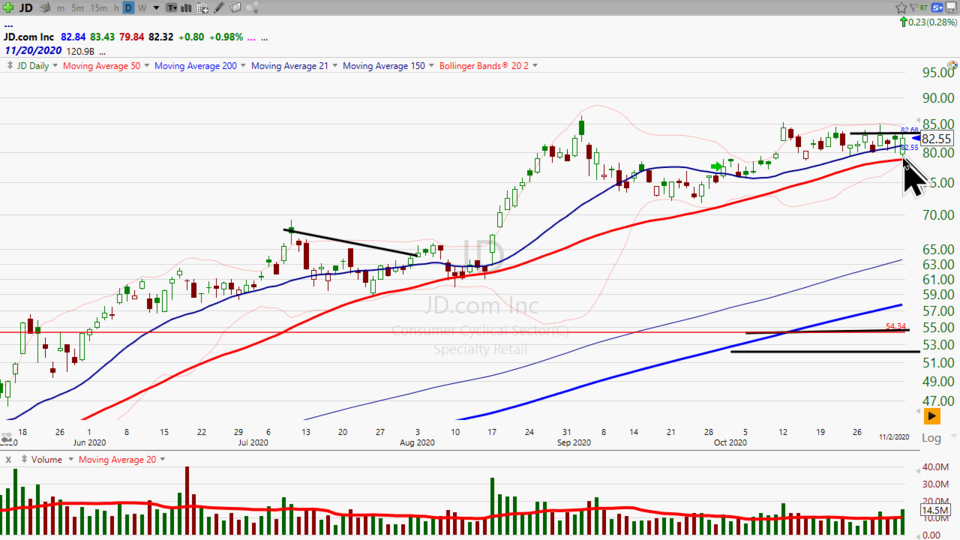The image size is (960, 540).
Task: Click the pane reorder arrows beside JD Daily
Action: pos(10,66)
